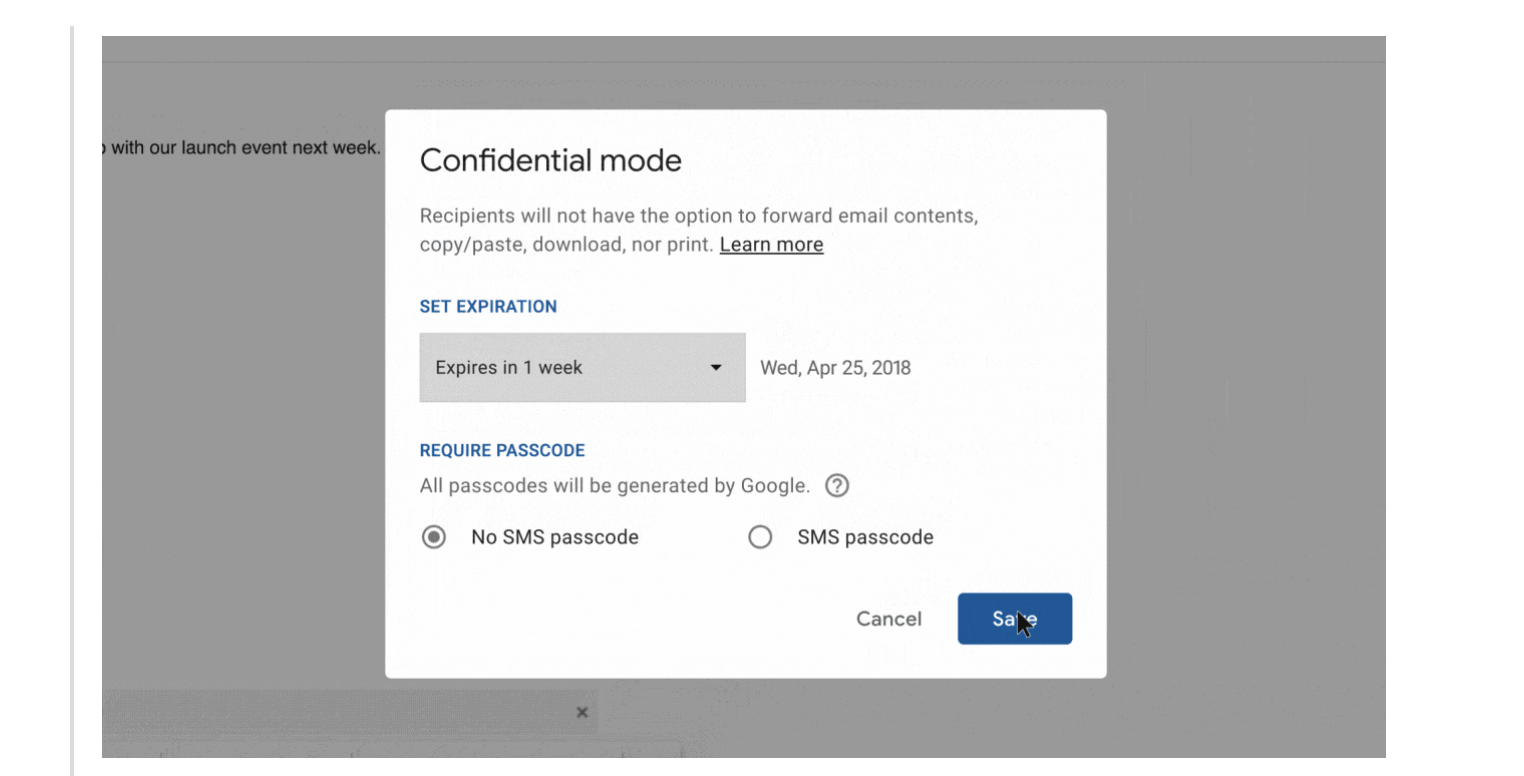Select the SMS passcode radio button
This screenshot has width=1524, height=776.
pyautogui.click(x=760, y=537)
